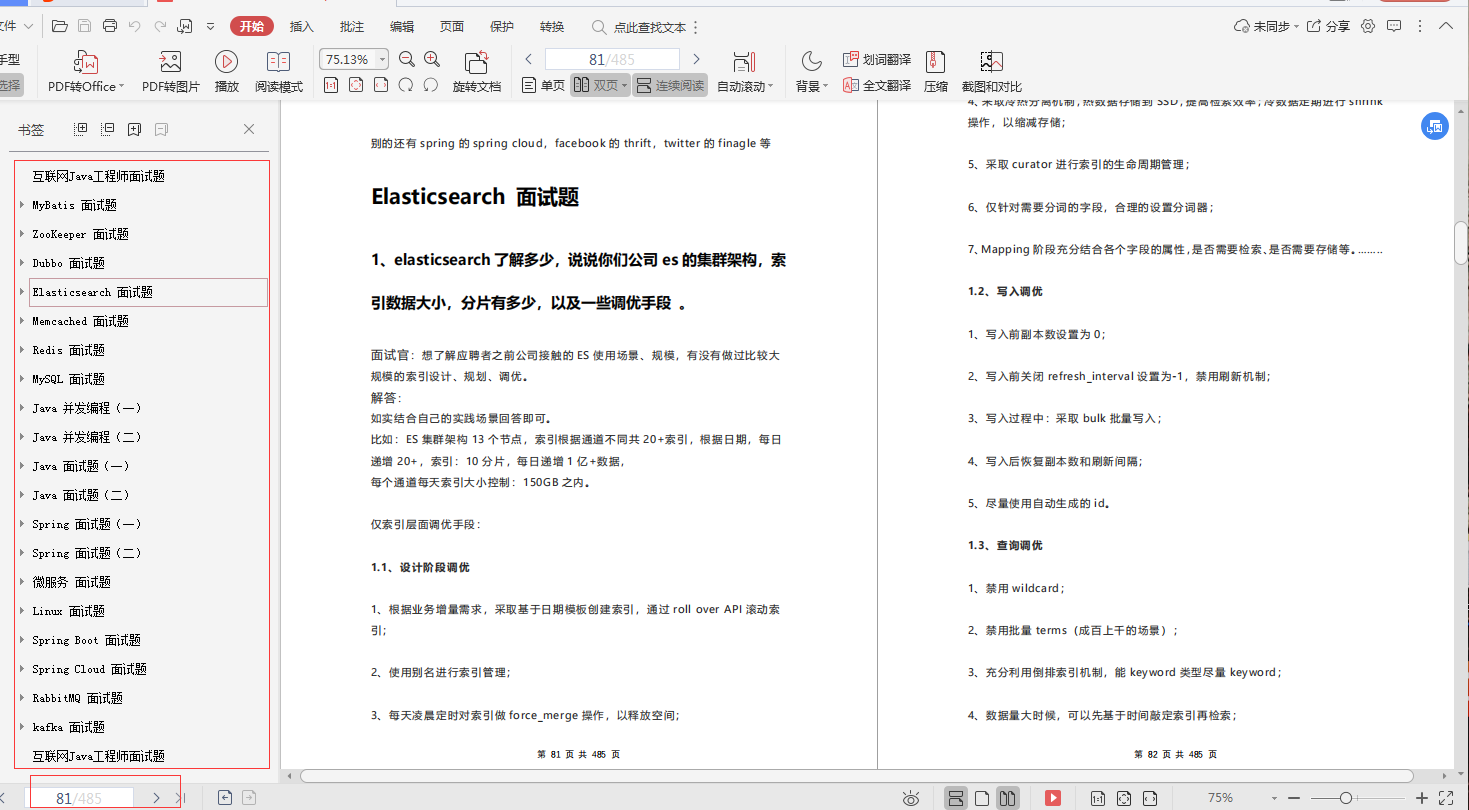Switch to the 插入 tab

[301, 26]
